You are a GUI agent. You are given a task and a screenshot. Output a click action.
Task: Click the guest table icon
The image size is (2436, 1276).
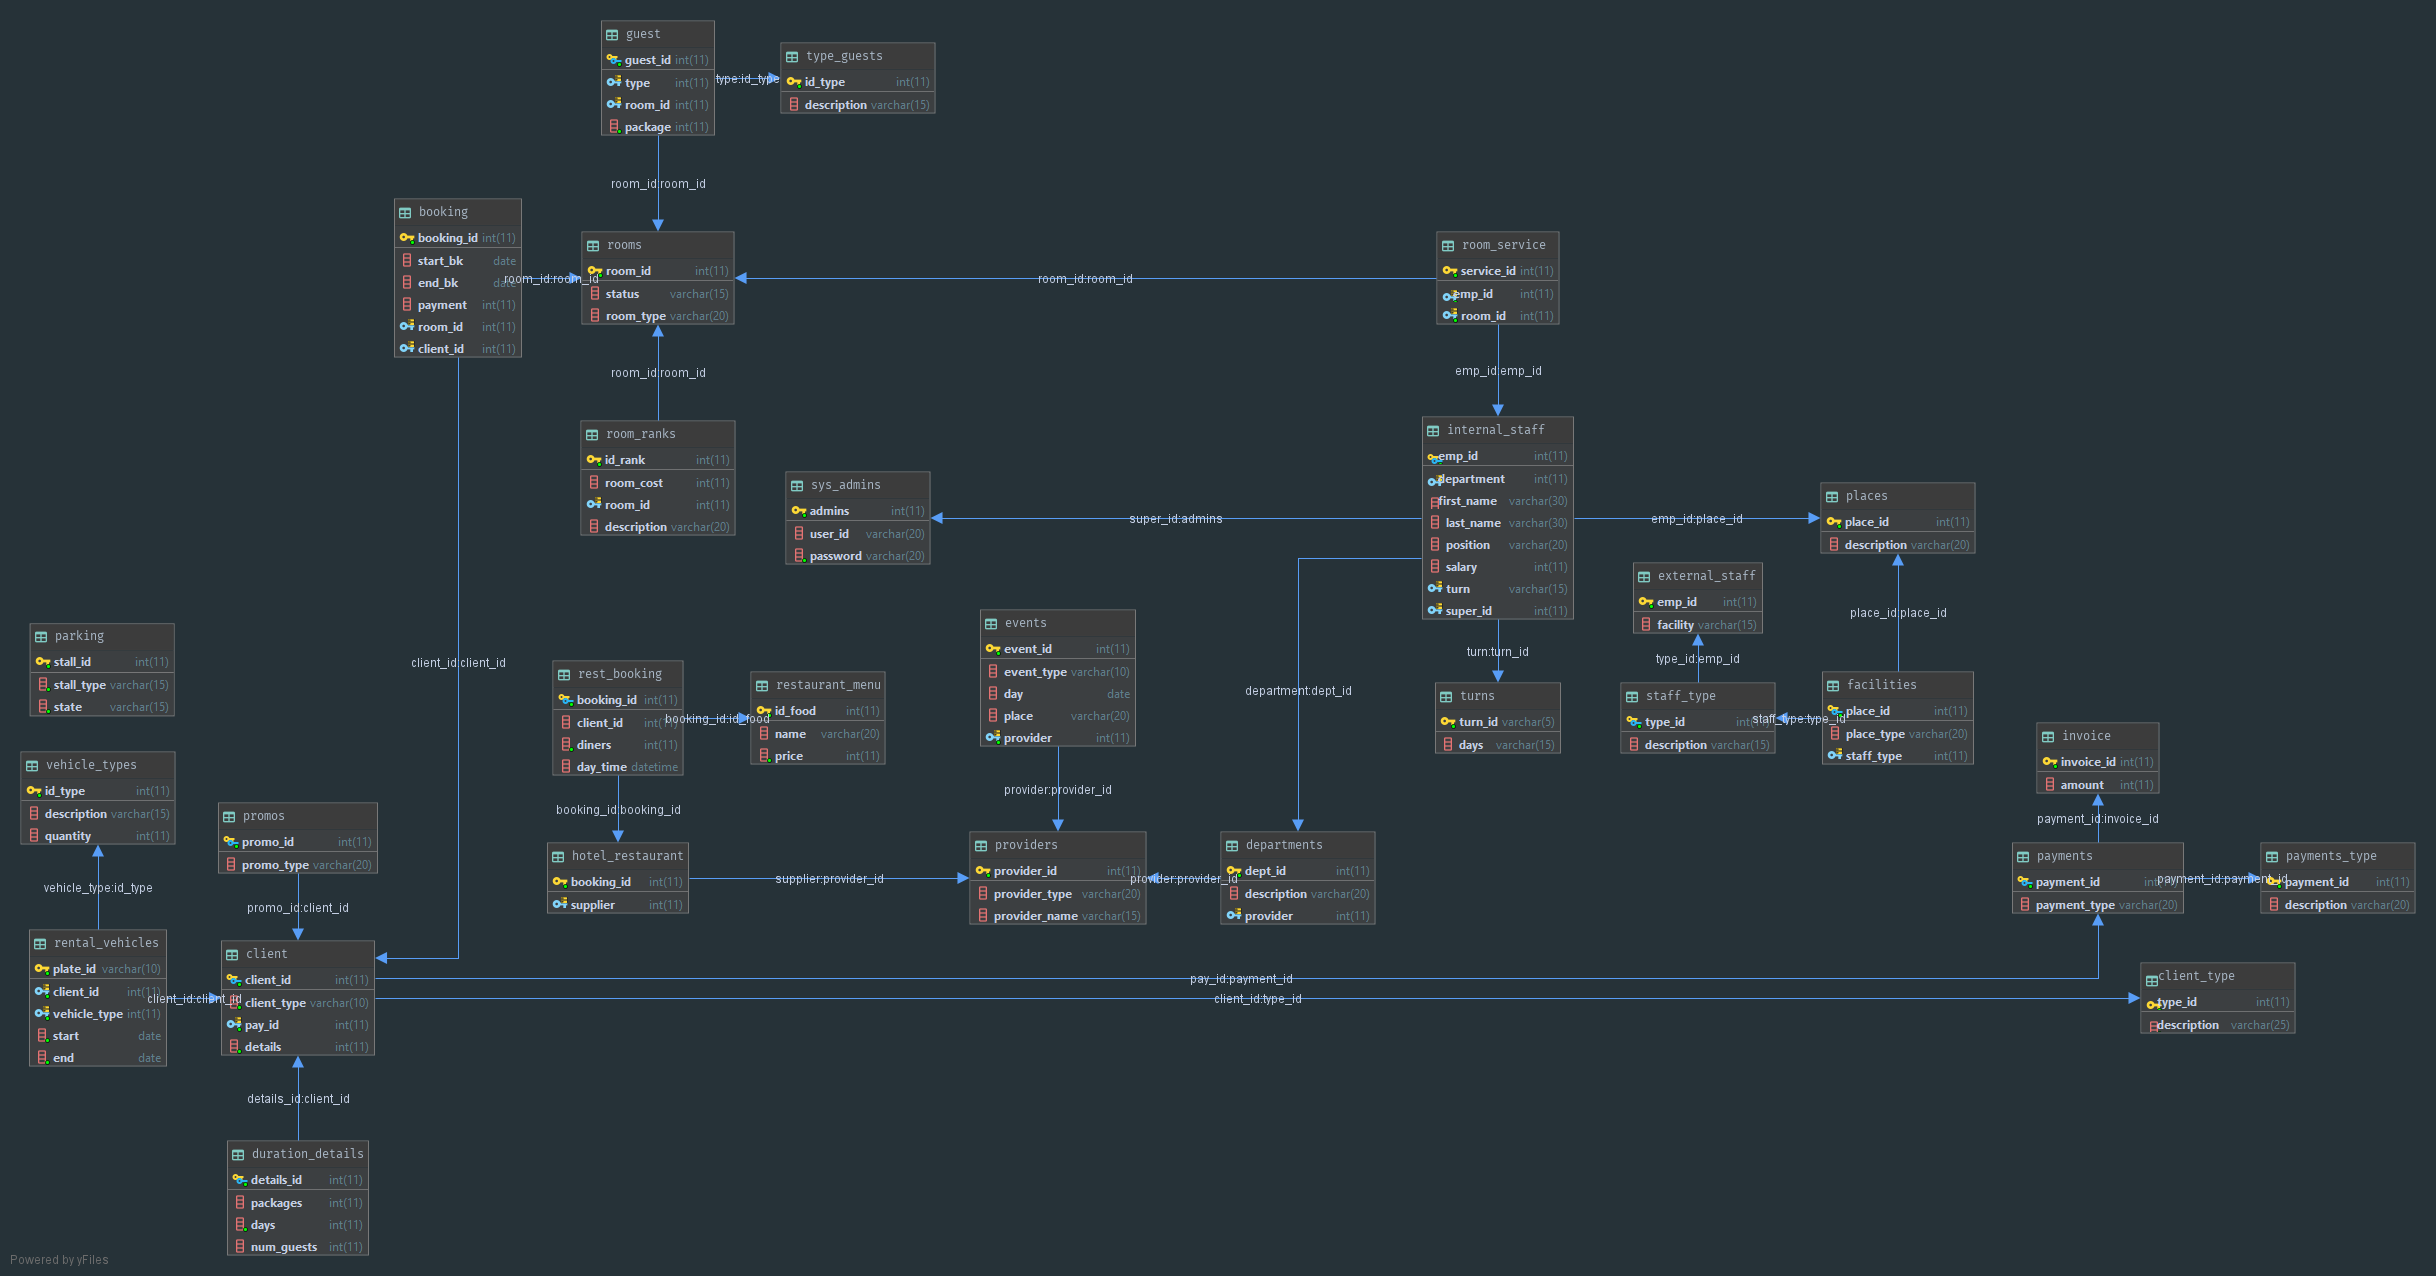coord(612,35)
